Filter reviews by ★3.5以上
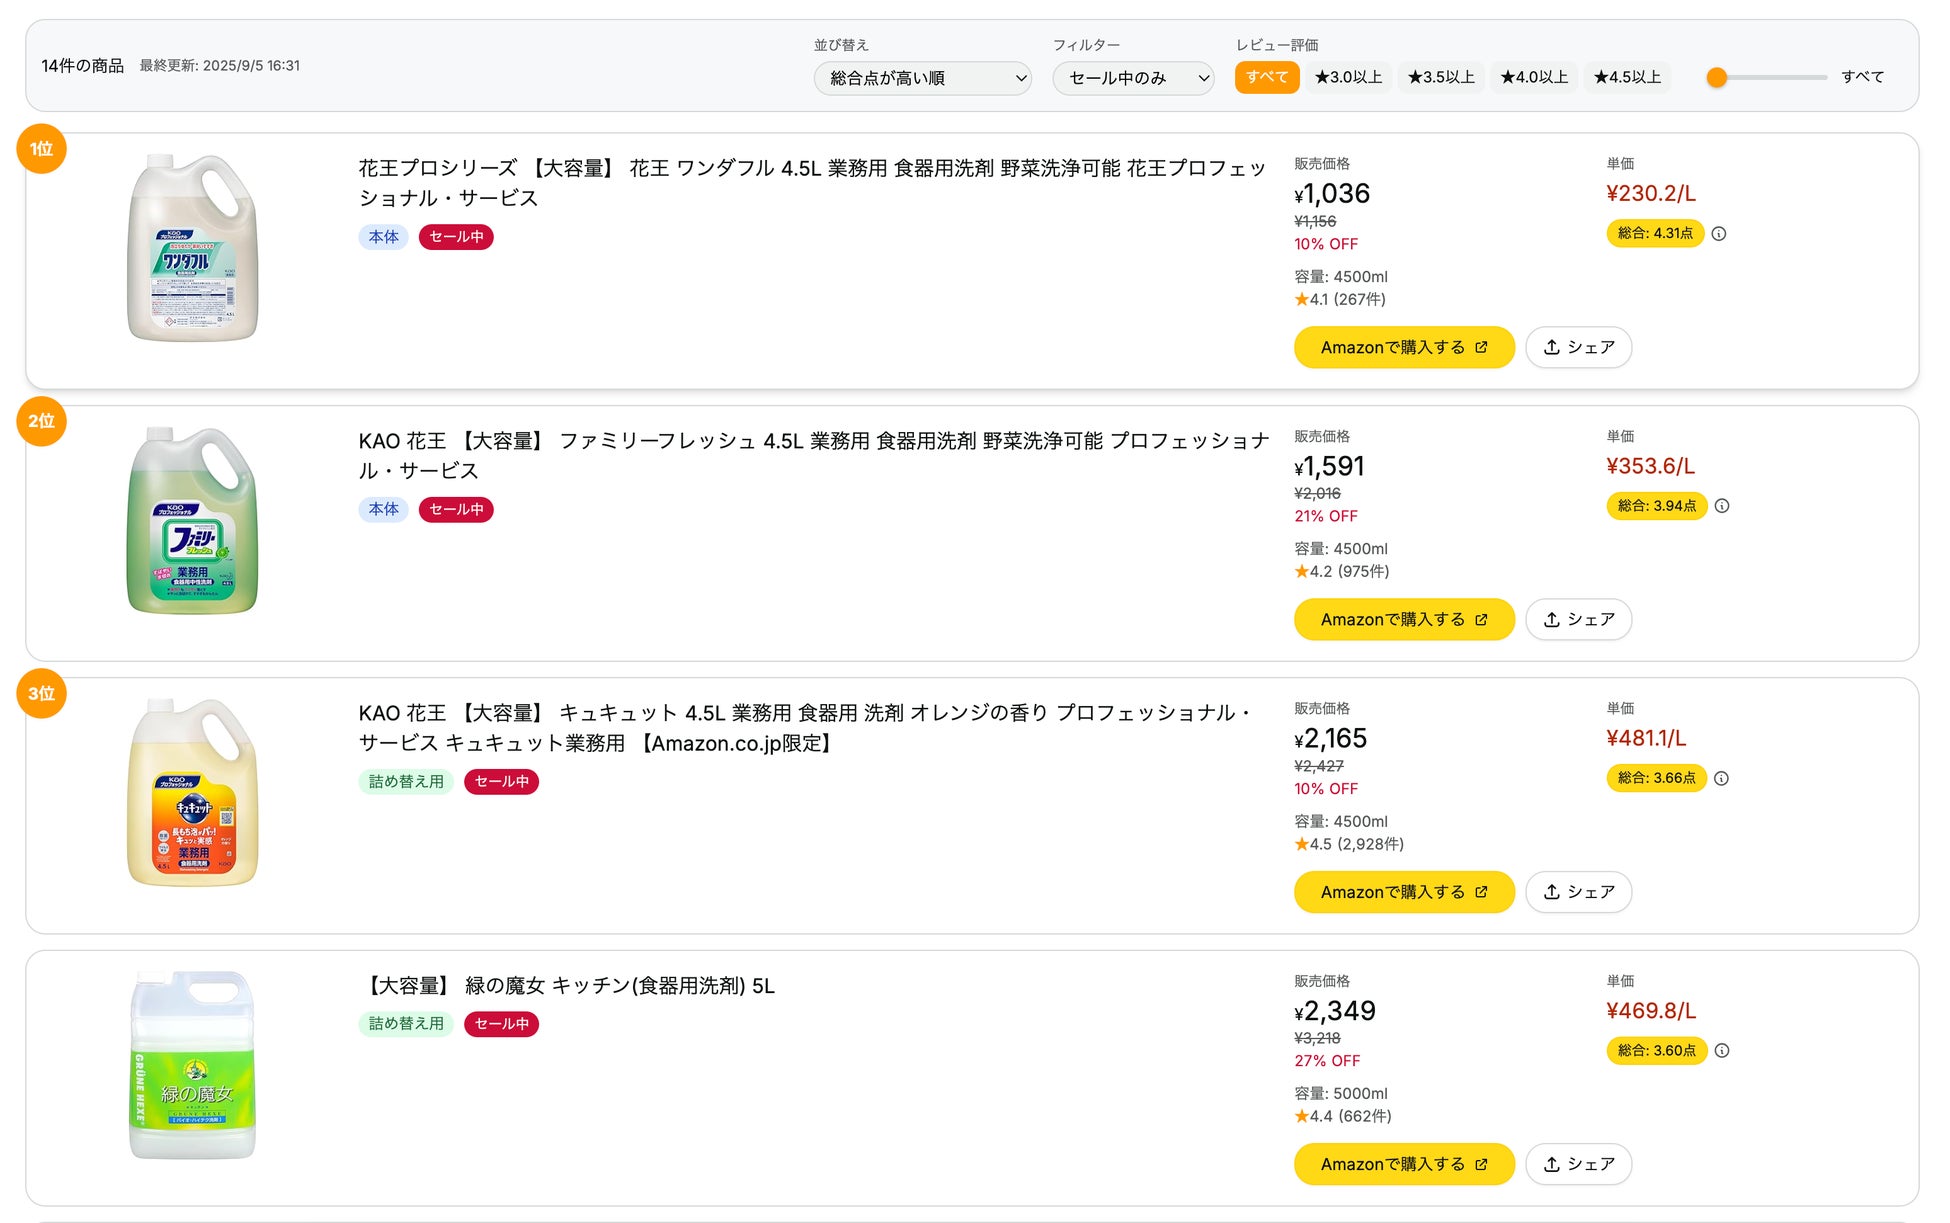Image resolution: width=1950 pixels, height=1223 pixels. click(1441, 77)
